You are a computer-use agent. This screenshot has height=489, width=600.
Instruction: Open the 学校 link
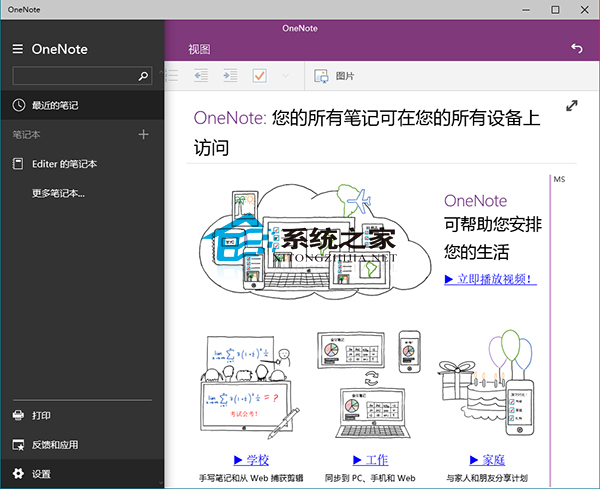tap(251, 460)
